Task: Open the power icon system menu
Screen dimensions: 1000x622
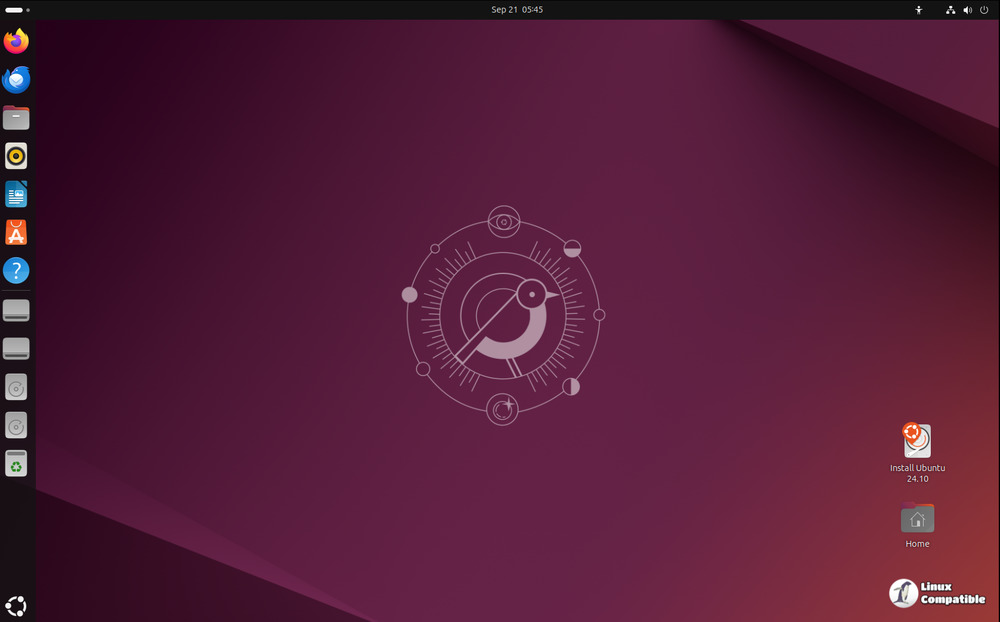Action: click(984, 10)
